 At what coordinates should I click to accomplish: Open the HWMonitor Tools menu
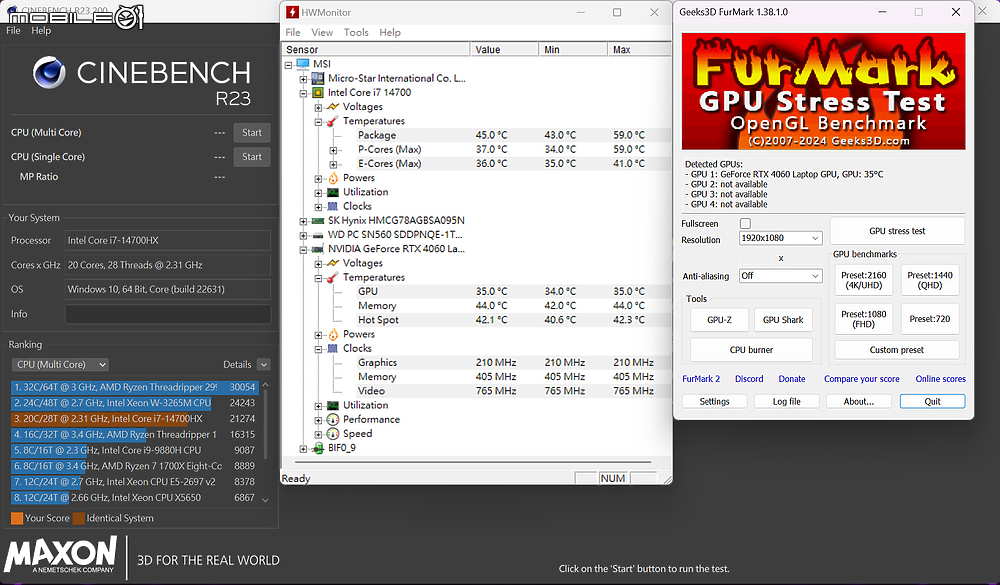click(x=356, y=33)
